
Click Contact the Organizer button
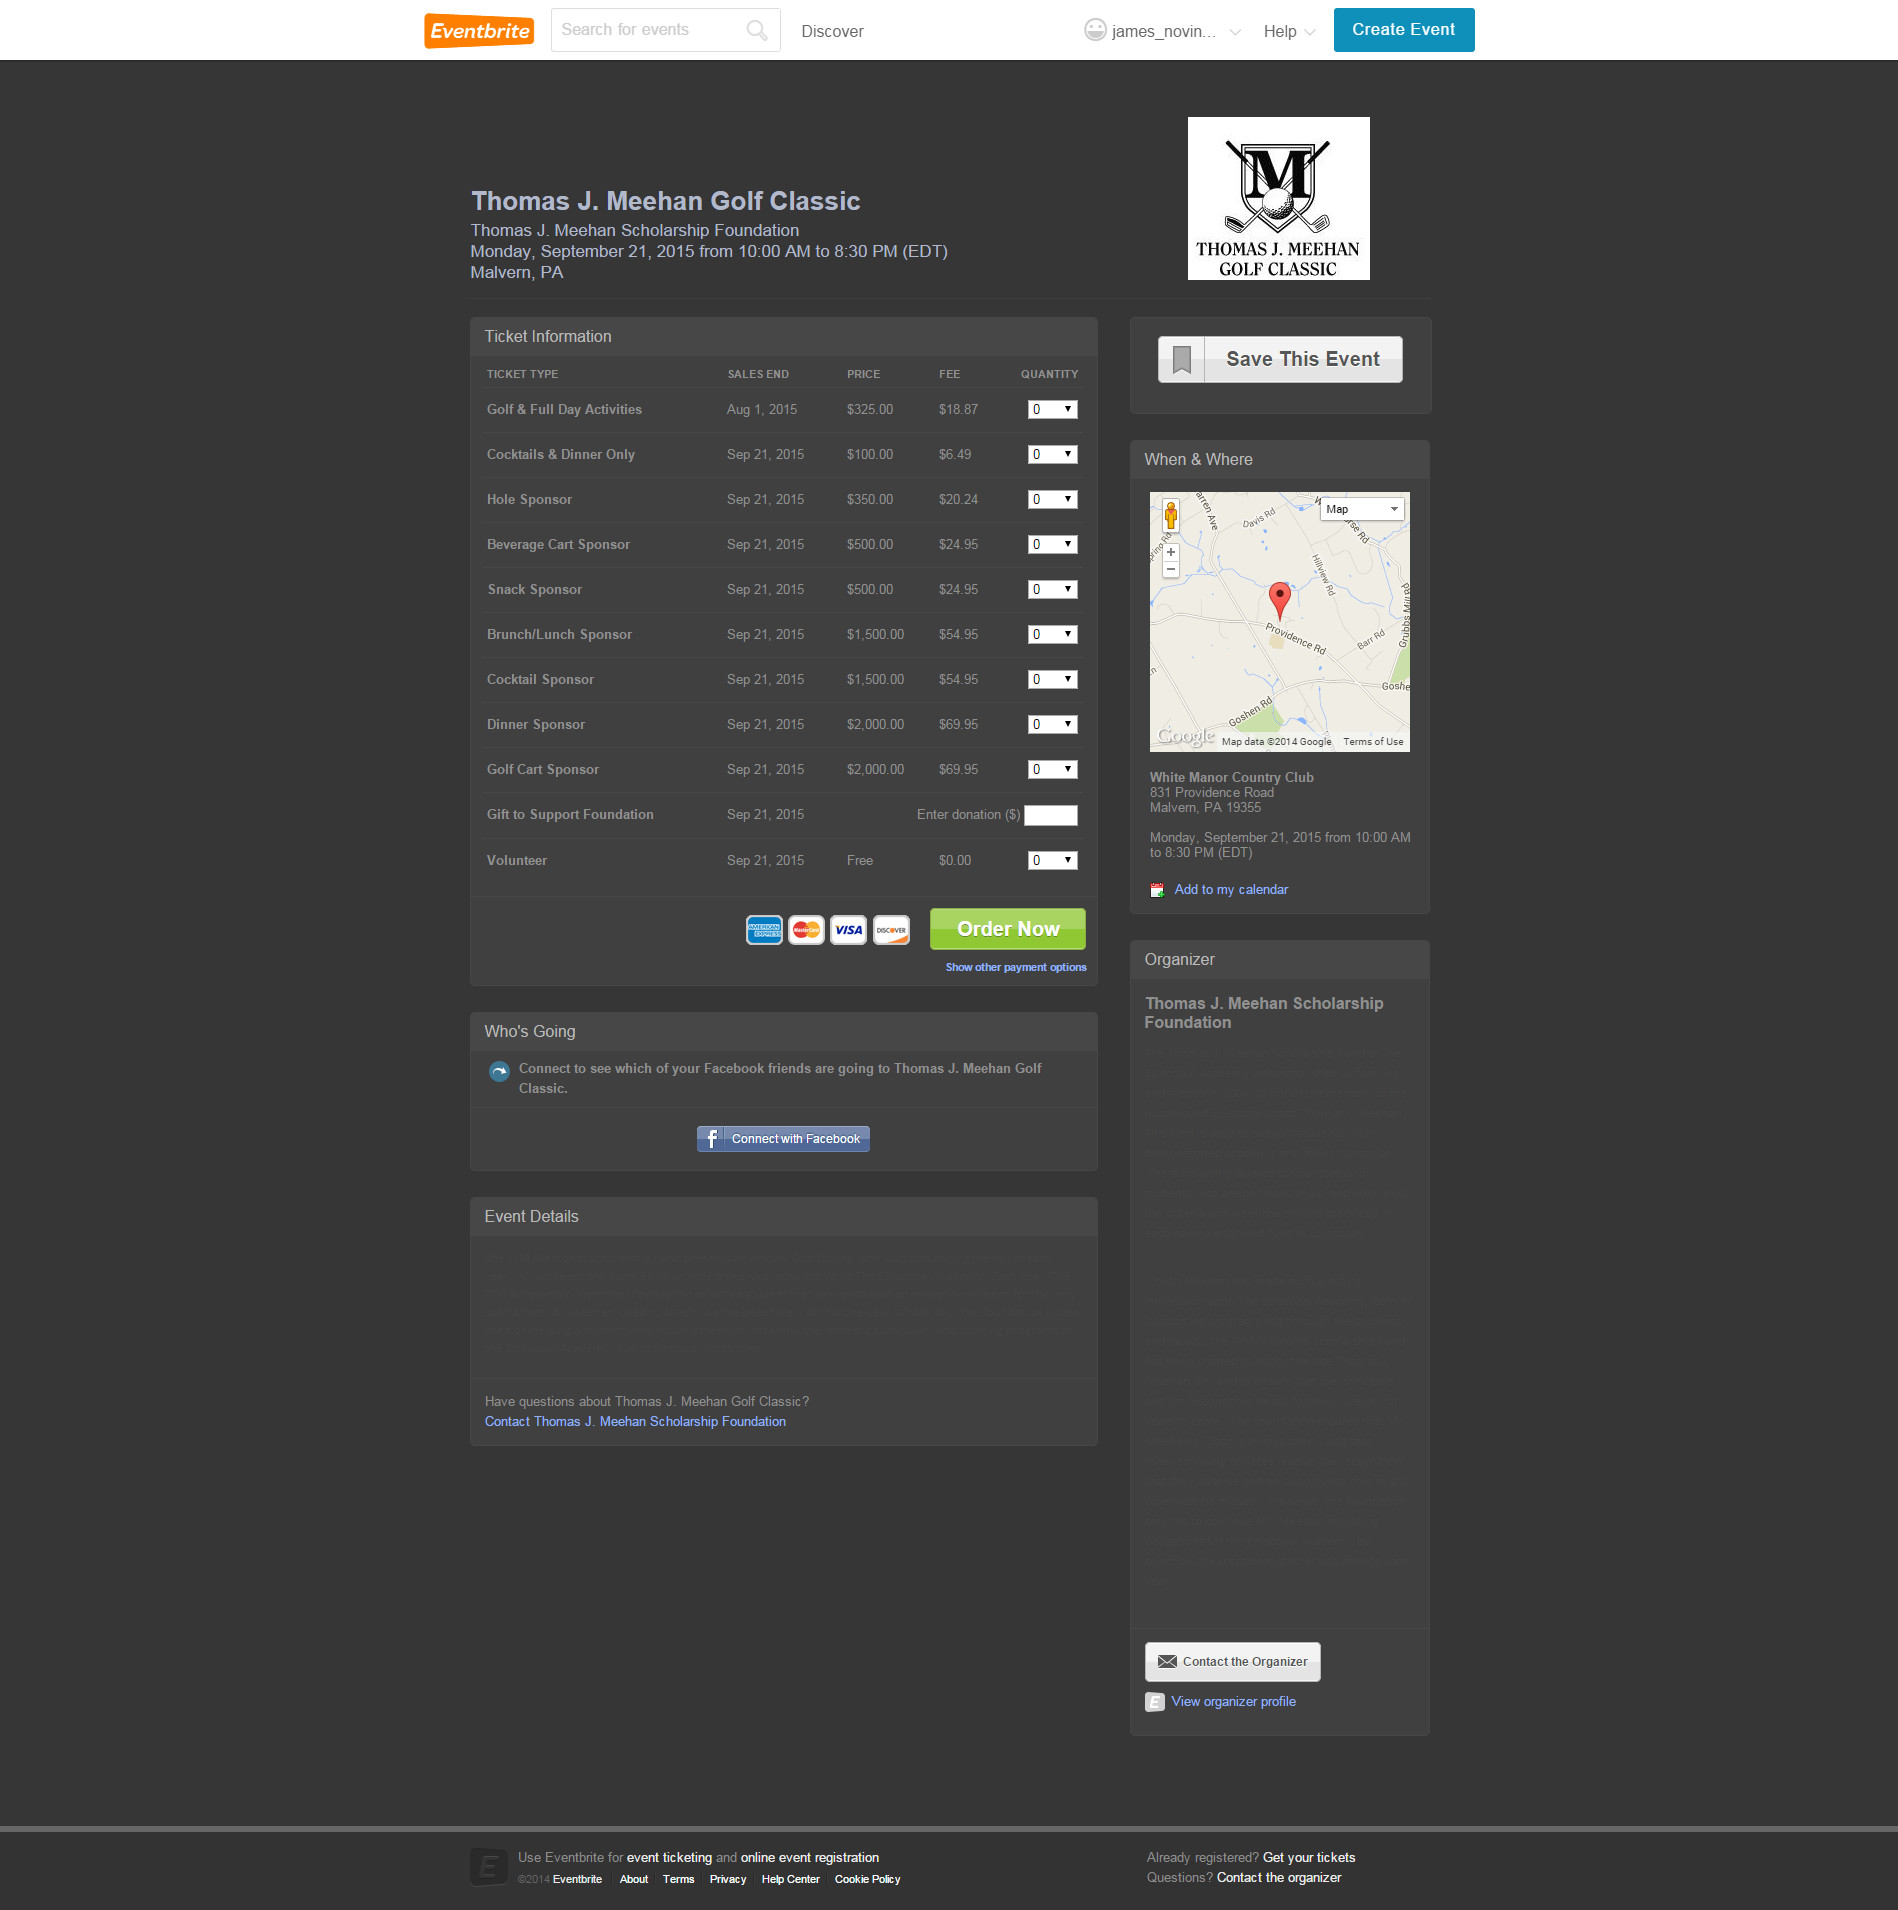pyautogui.click(x=1232, y=1662)
